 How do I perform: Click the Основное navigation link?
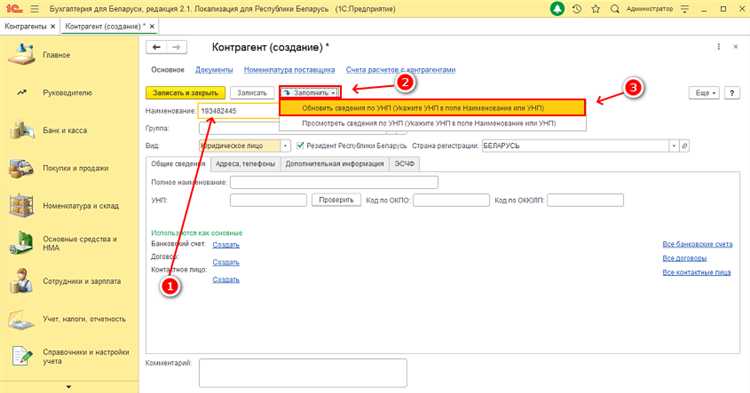167,70
